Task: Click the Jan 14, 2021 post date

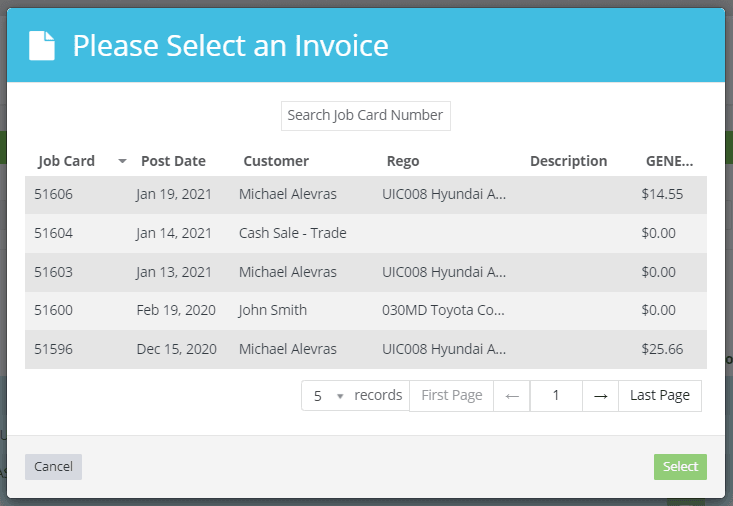Action: coord(174,233)
